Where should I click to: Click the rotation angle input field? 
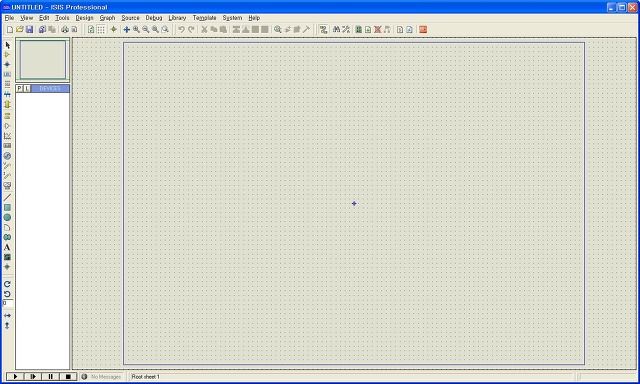[8, 303]
